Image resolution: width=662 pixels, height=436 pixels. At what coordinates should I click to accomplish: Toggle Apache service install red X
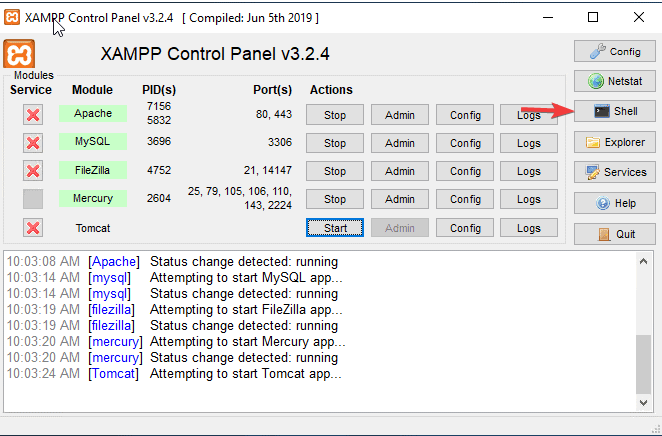(33, 115)
